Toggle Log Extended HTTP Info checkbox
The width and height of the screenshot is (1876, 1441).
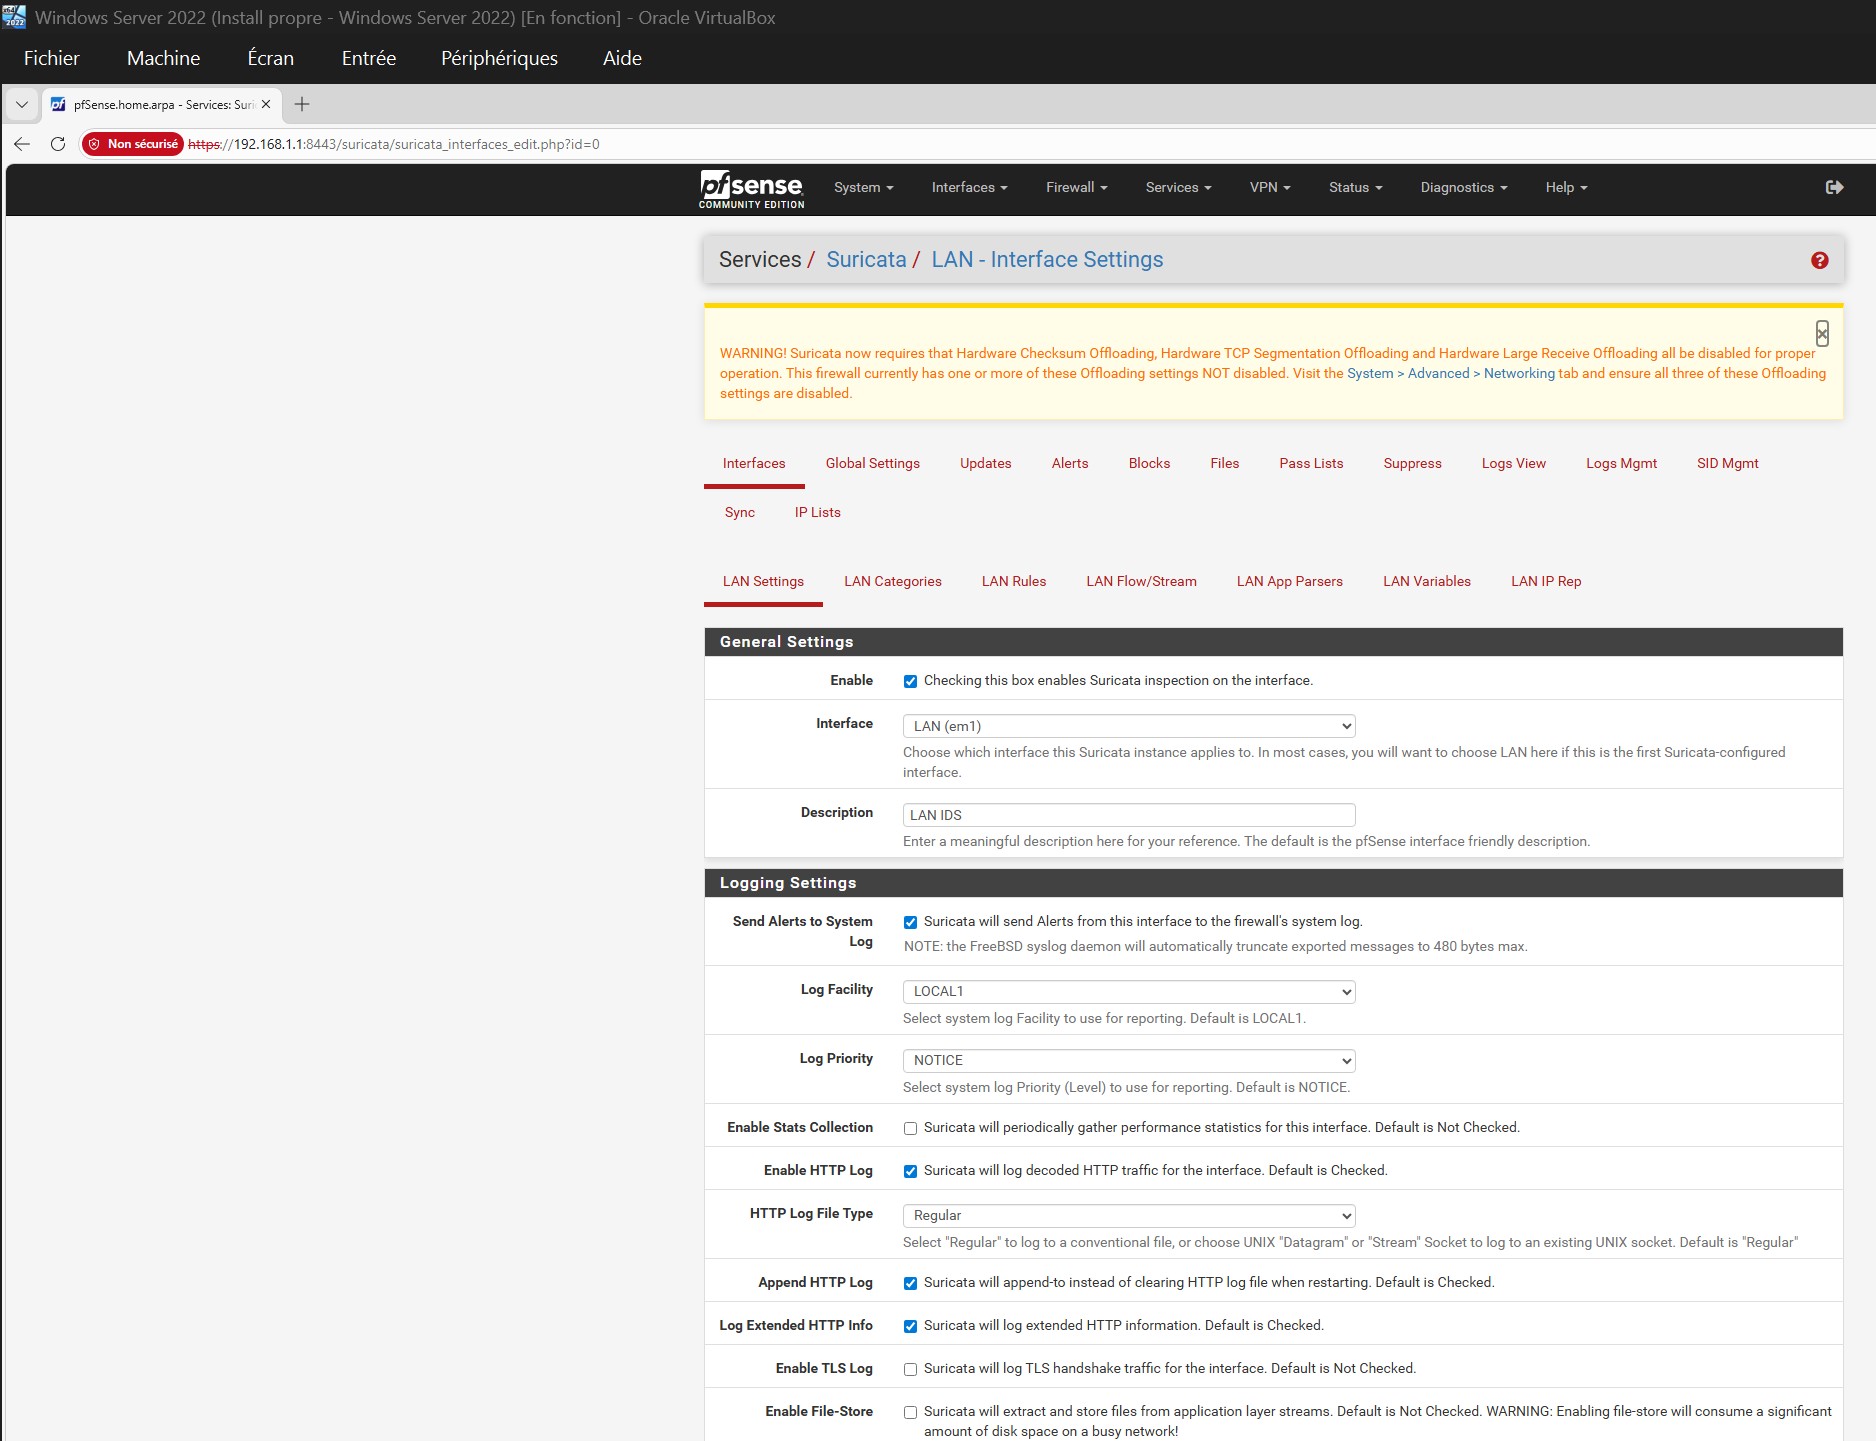pyautogui.click(x=910, y=1326)
